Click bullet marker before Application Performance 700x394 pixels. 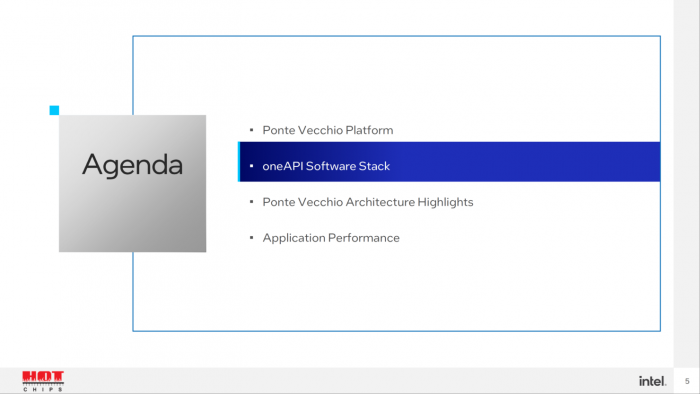pos(251,238)
